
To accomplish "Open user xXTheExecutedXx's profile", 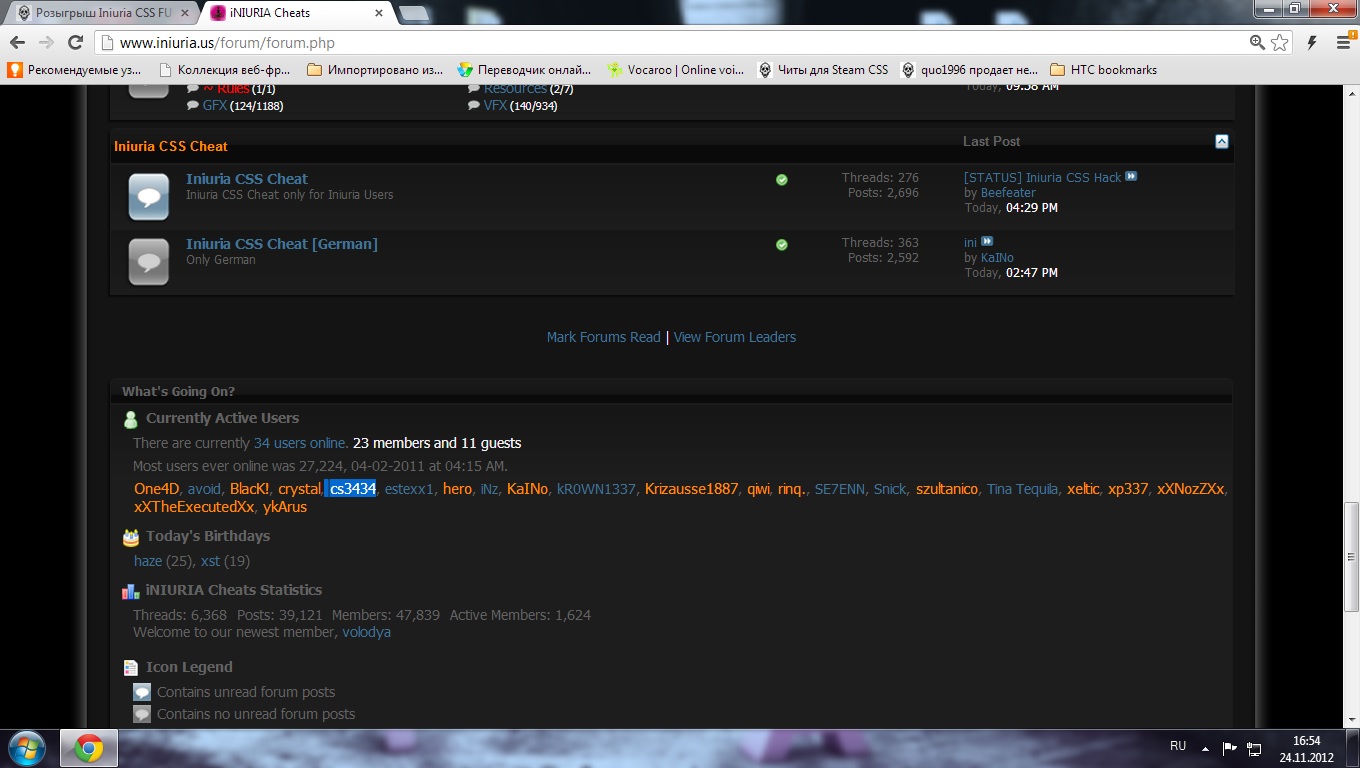I will click(x=194, y=507).
